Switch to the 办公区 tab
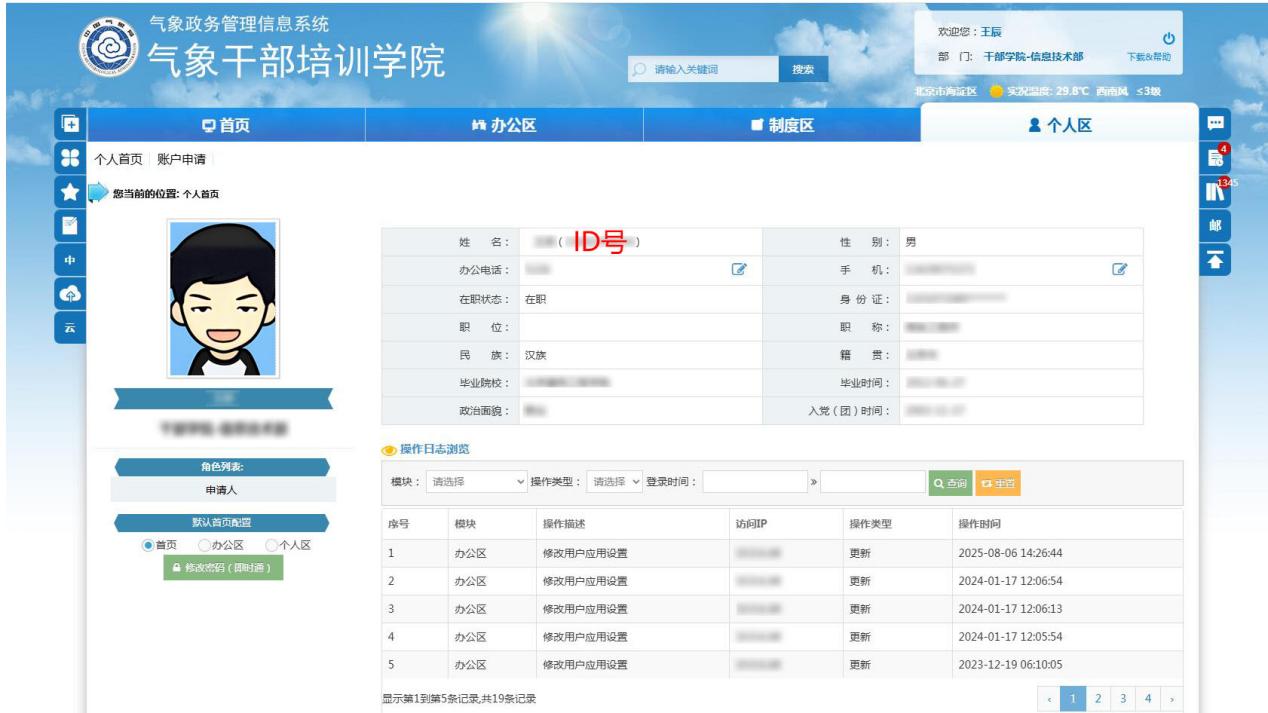This screenshot has height=713, width=1268. (504, 125)
